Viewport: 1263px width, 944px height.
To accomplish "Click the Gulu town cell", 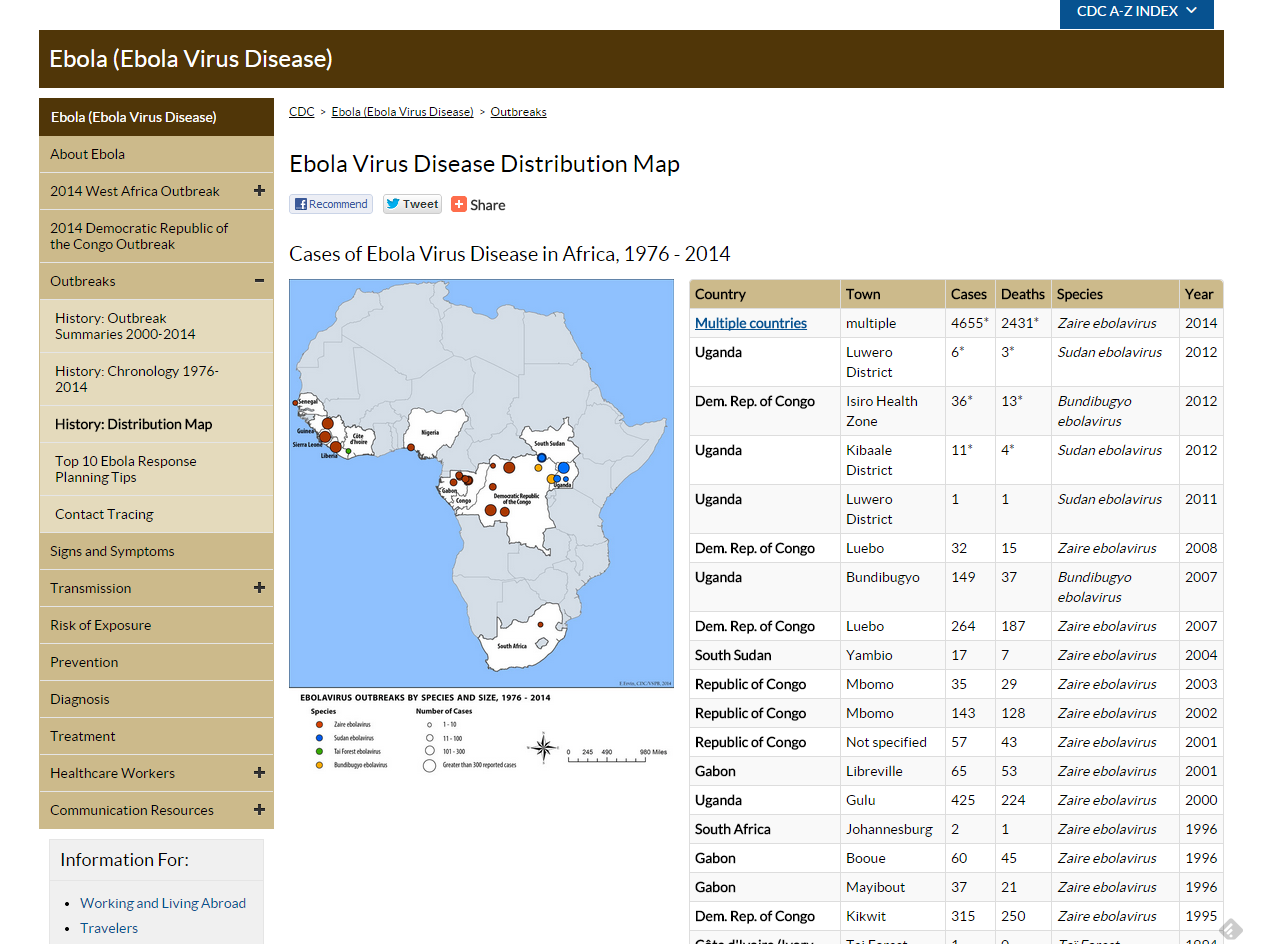I will [893, 800].
